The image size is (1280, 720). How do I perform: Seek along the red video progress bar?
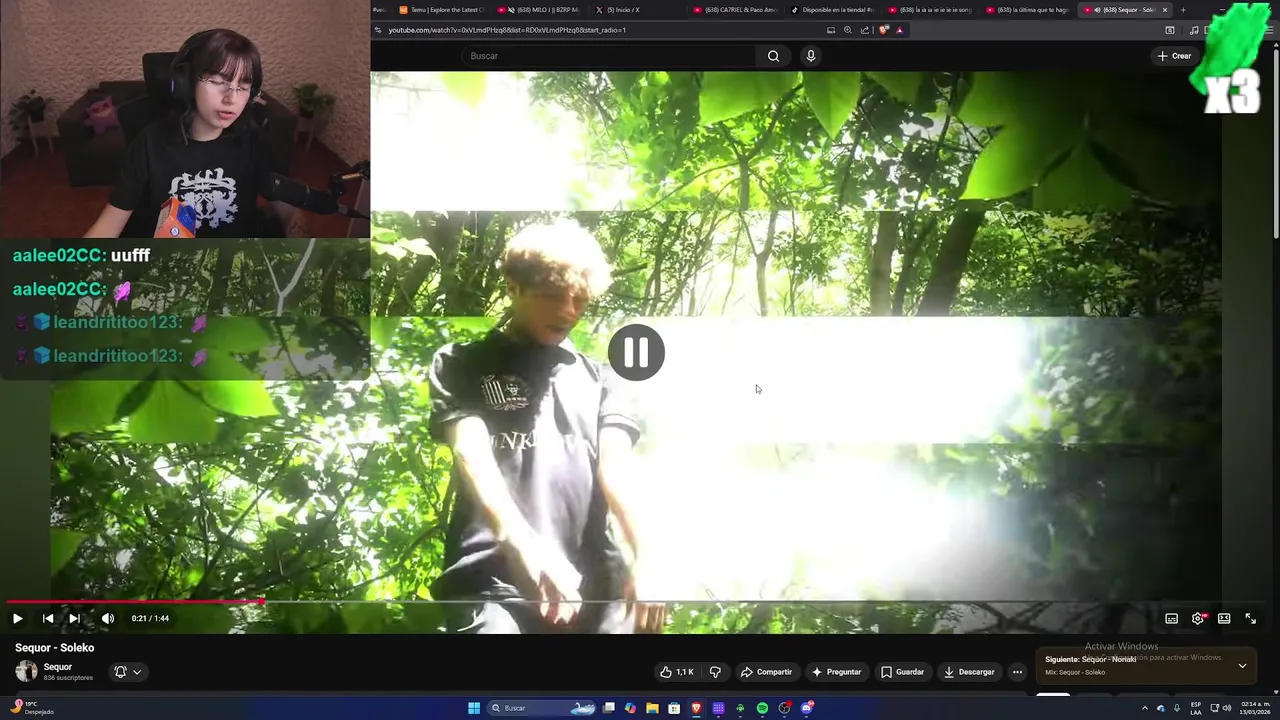[x=135, y=602]
